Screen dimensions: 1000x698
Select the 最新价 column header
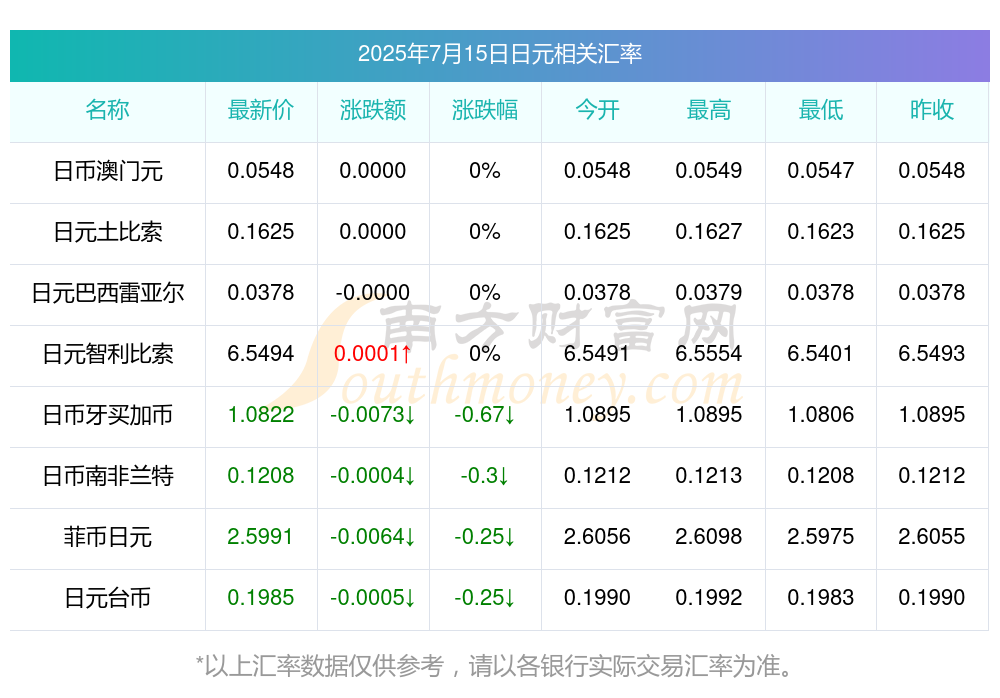(261, 110)
